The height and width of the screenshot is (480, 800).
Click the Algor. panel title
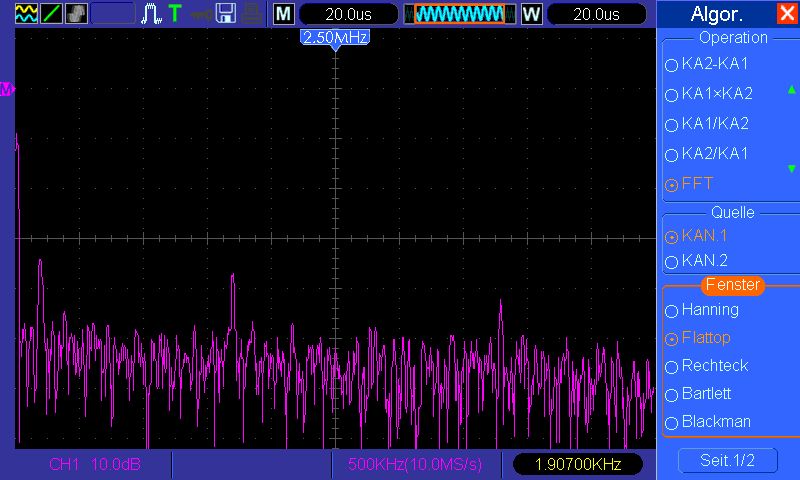click(x=716, y=14)
